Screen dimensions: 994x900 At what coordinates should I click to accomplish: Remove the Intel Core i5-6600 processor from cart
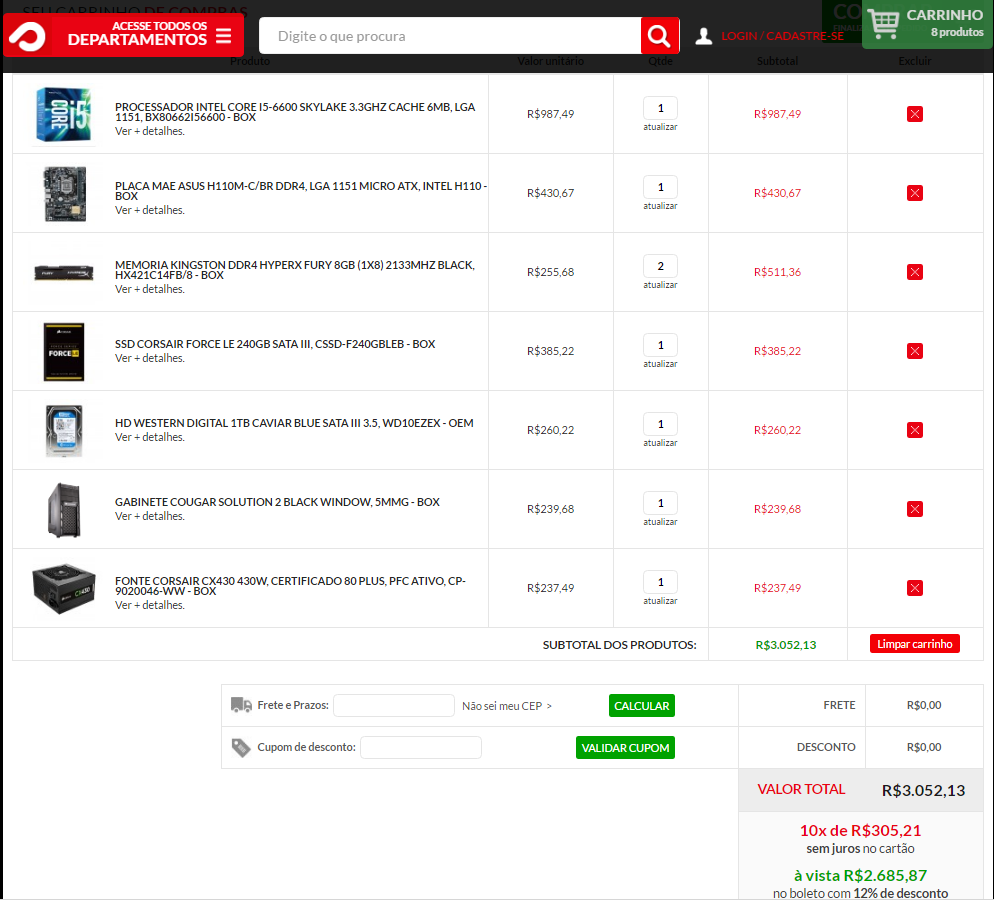pyautogui.click(x=914, y=114)
